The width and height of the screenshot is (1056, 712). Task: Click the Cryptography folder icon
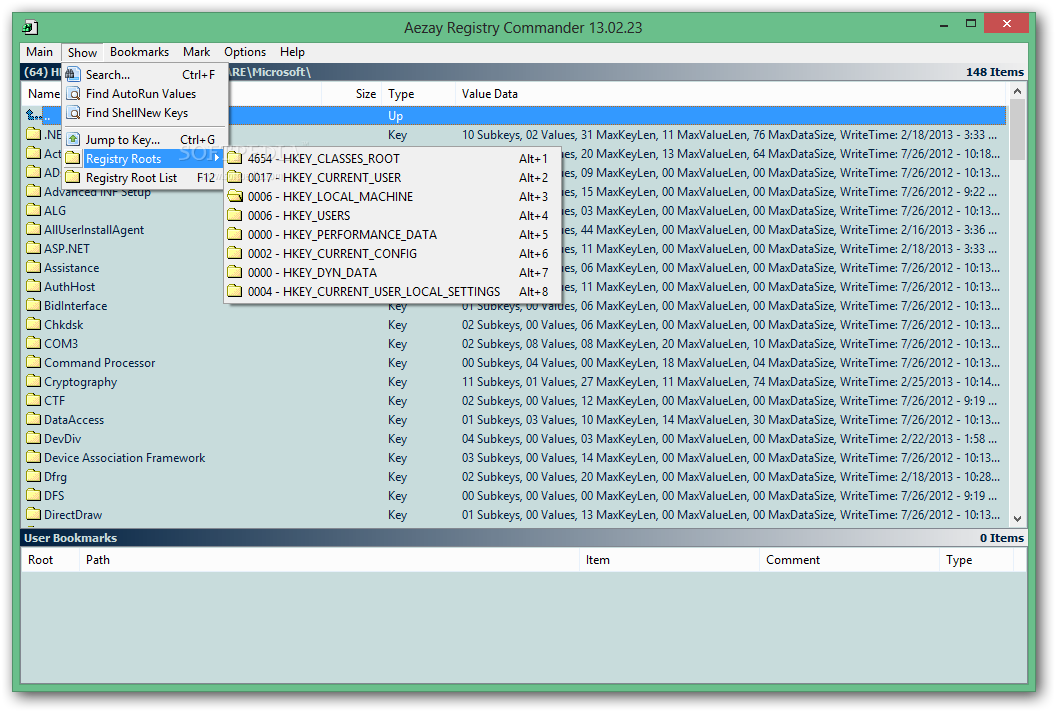[x=34, y=381]
